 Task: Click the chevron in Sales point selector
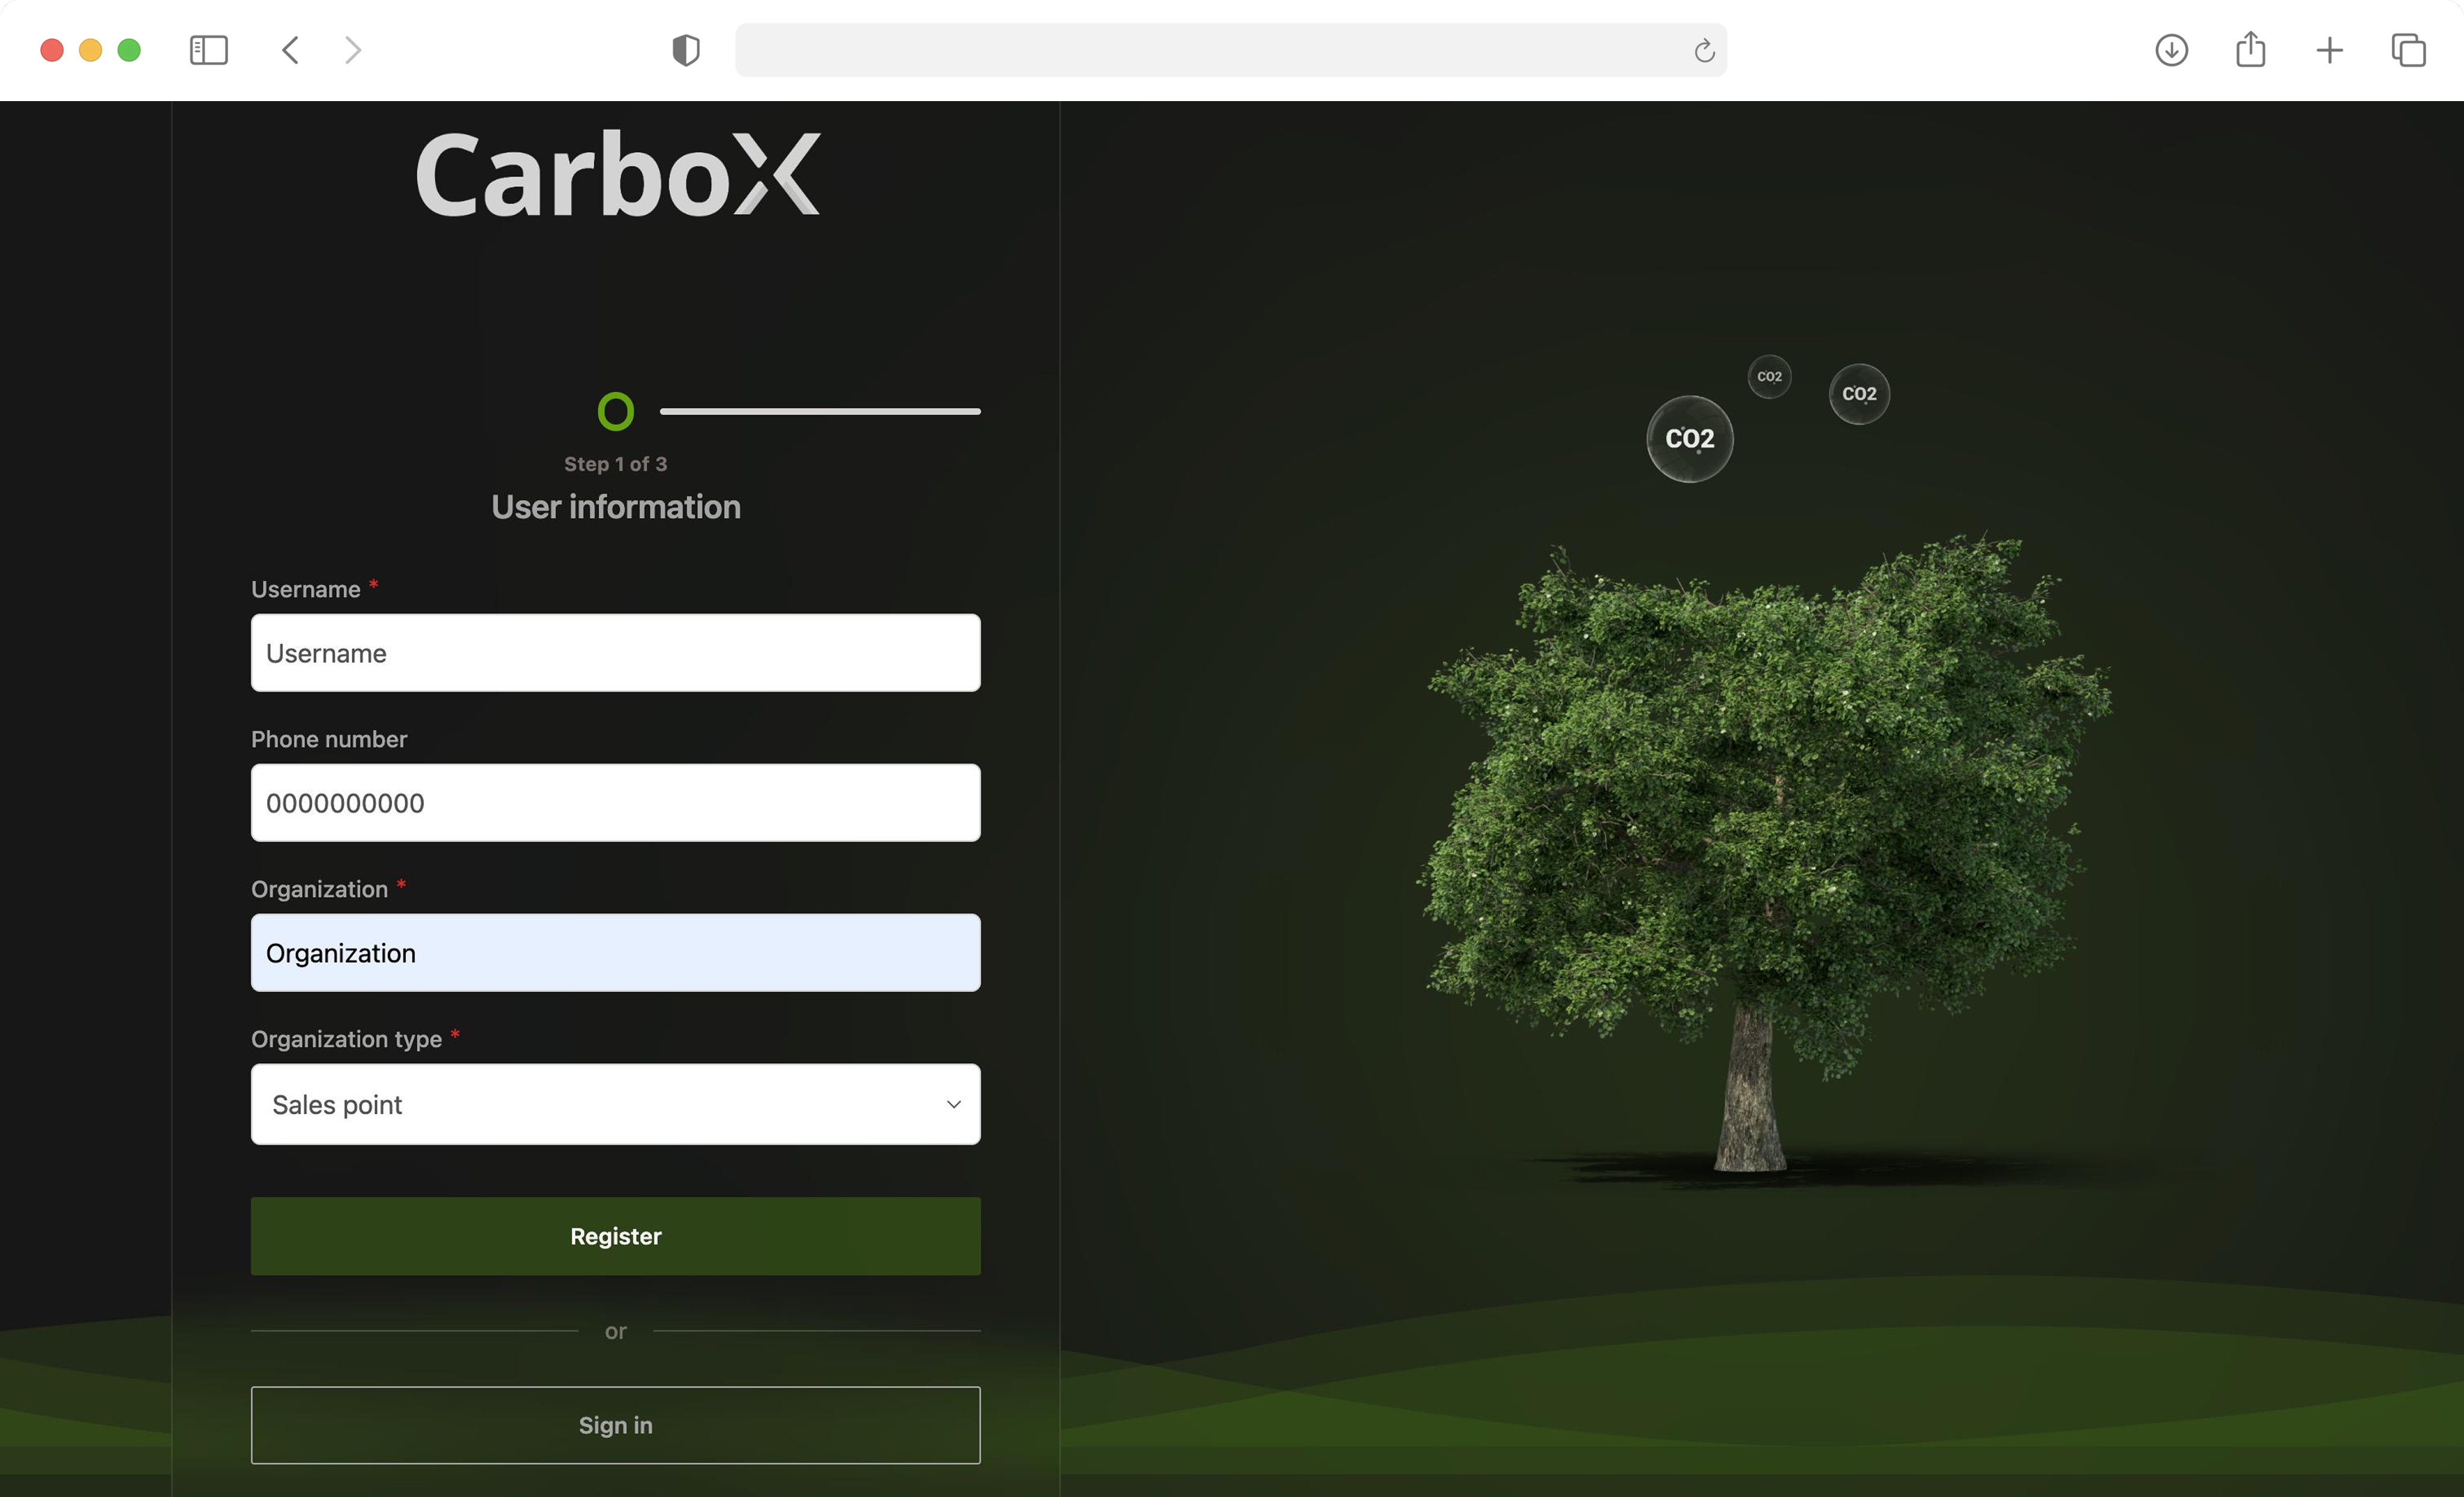[x=953, y=1104]
